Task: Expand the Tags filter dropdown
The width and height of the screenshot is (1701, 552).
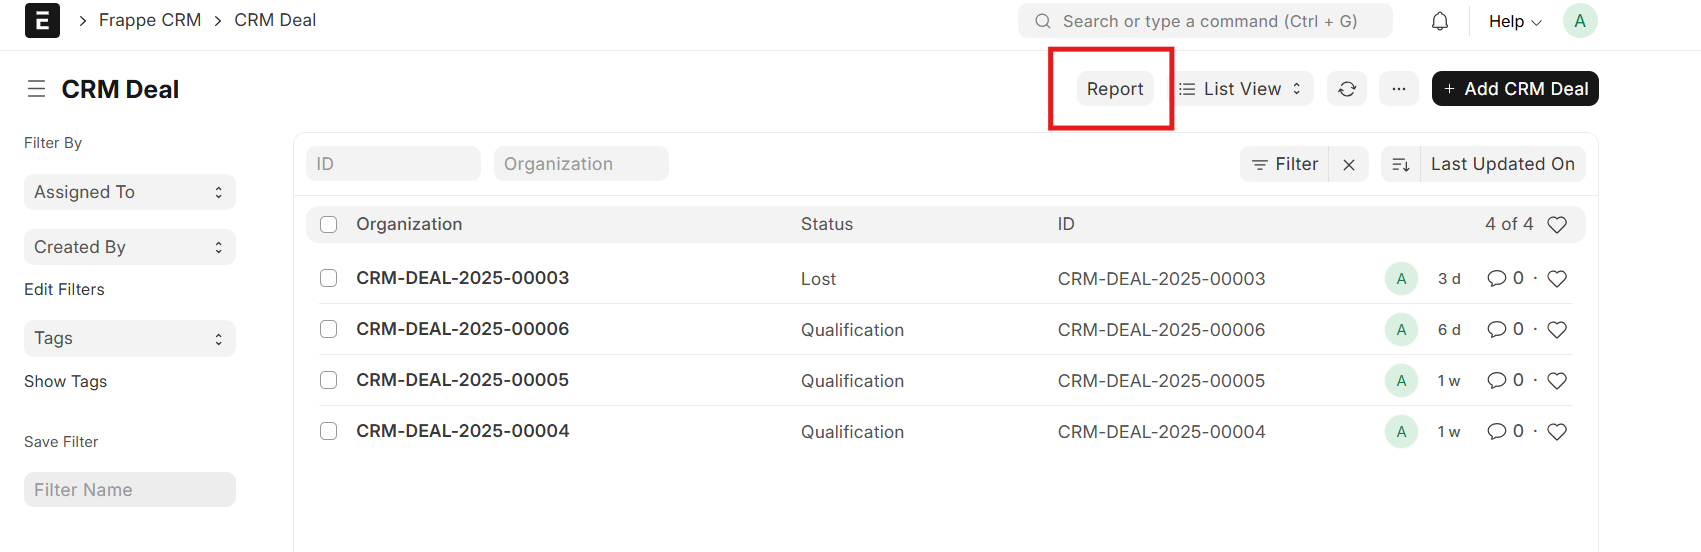Action: (129, 338)
